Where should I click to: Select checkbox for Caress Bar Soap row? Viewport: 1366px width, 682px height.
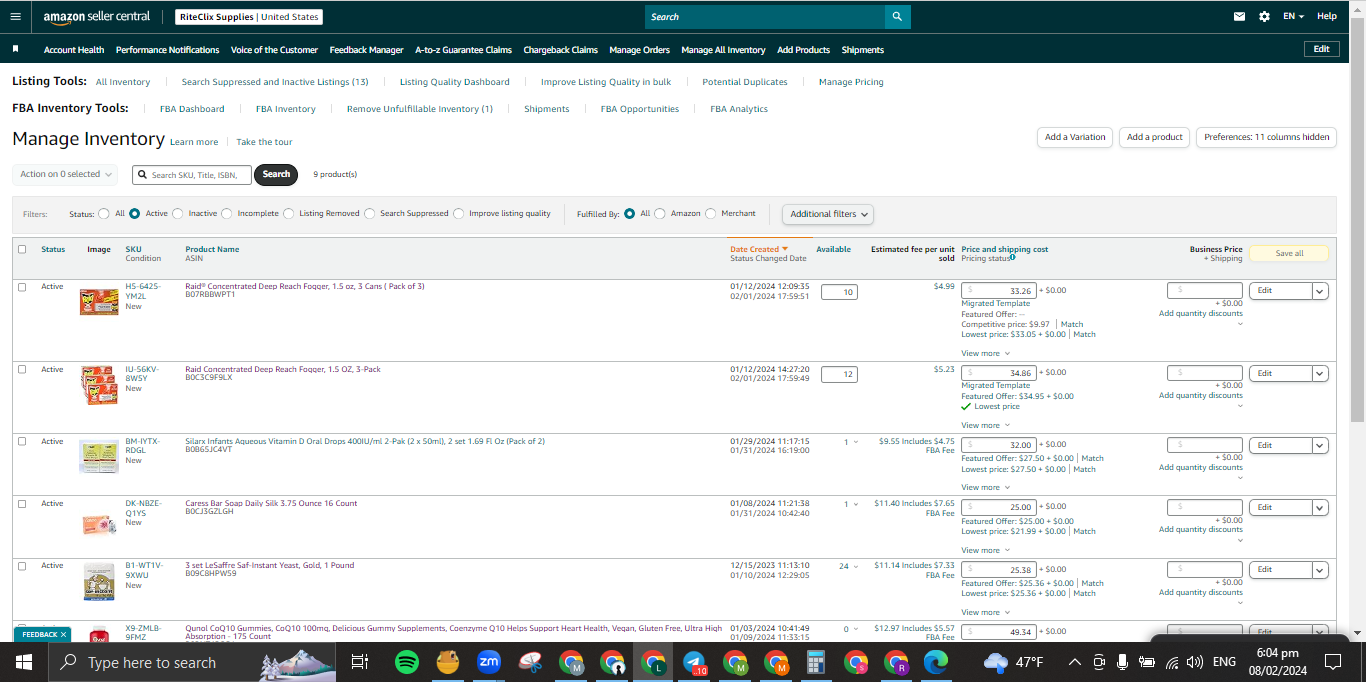(x=22, y=504)
